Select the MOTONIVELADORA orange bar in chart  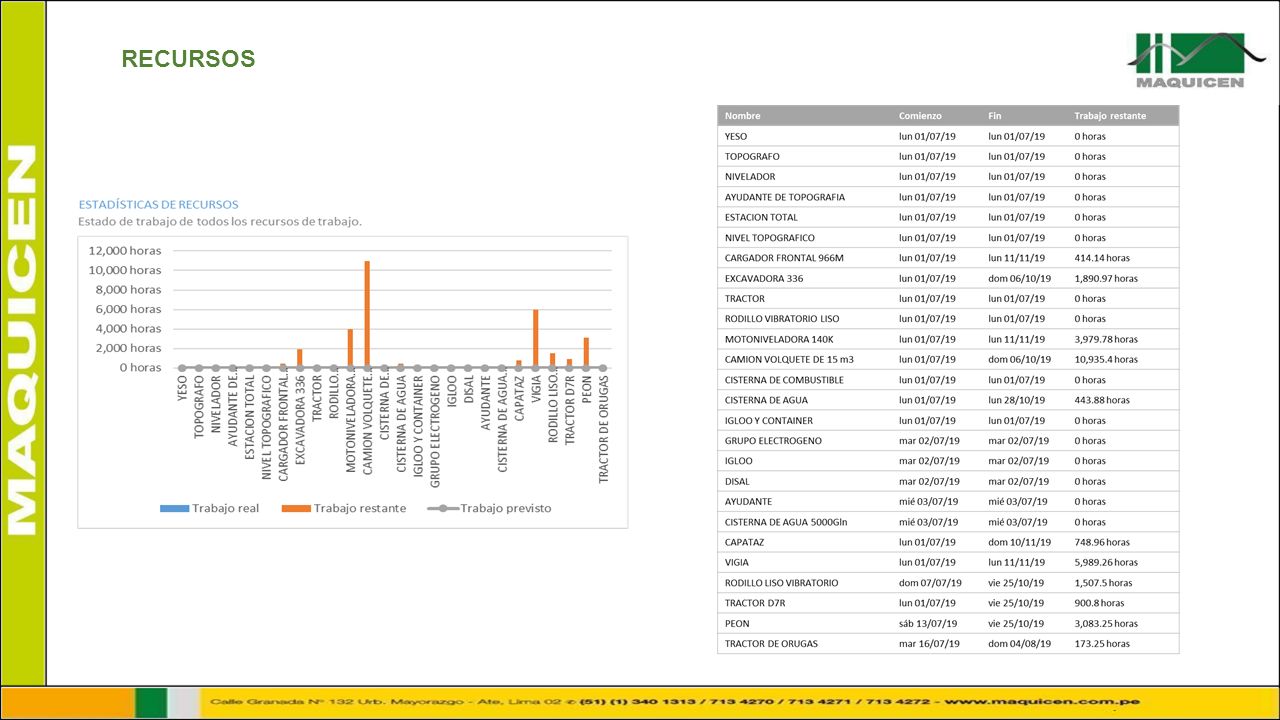(350, 348)
